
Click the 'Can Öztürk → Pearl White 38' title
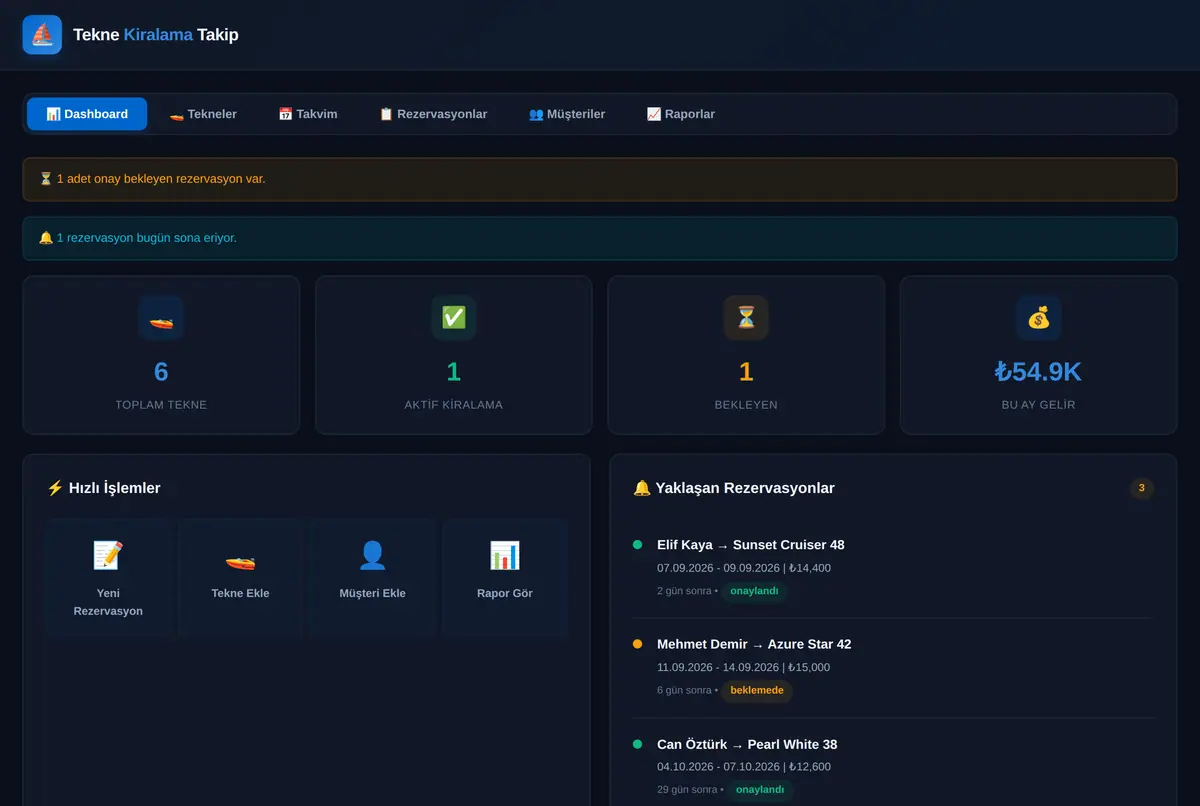747,744
